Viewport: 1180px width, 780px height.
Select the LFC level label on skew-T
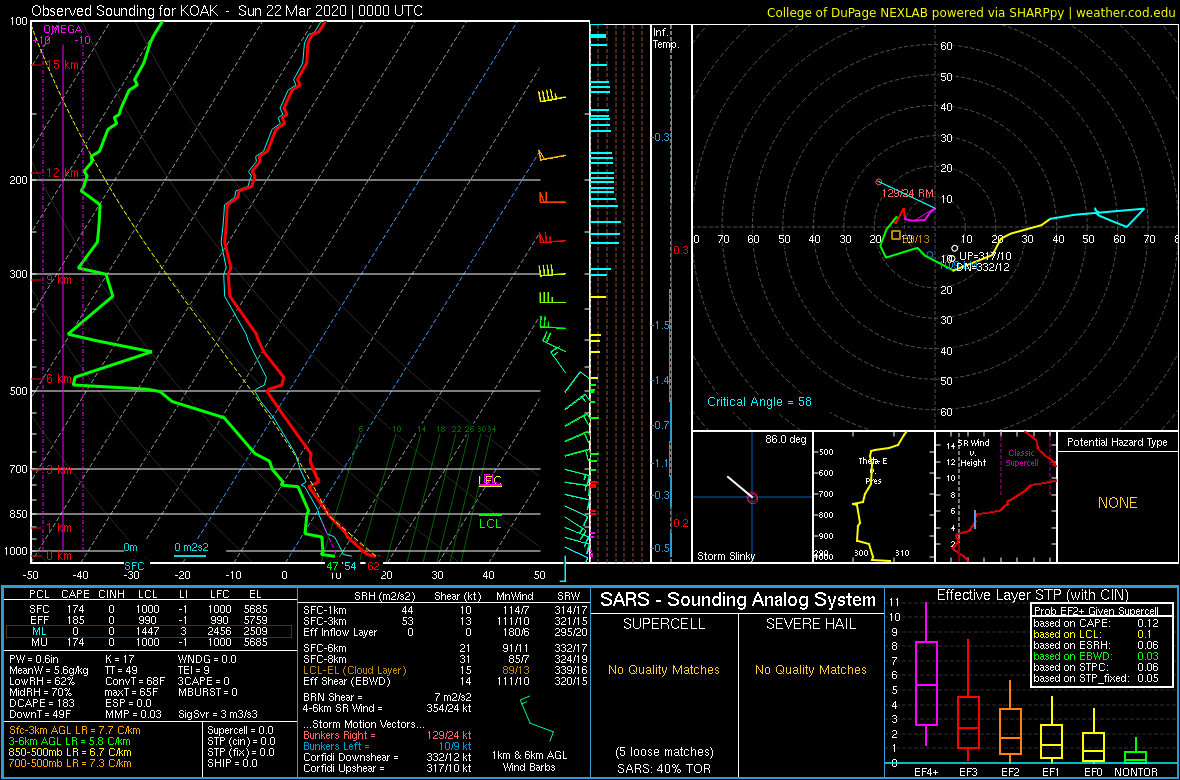pos(491,480)
